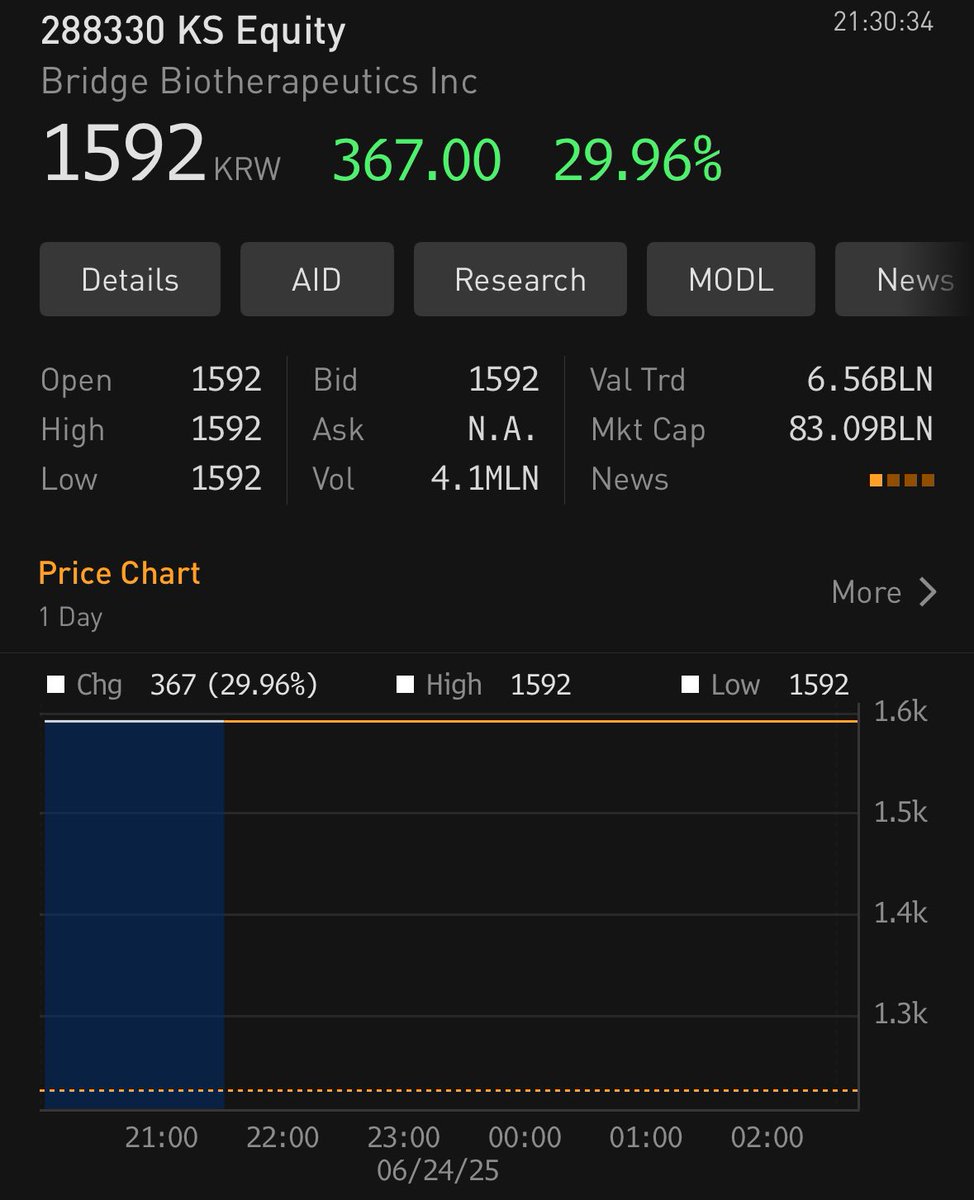The width and height of the screenshot is (974, 1200).
Task: Tap the 00:00 time axis label
Action: pos(525,1137)
